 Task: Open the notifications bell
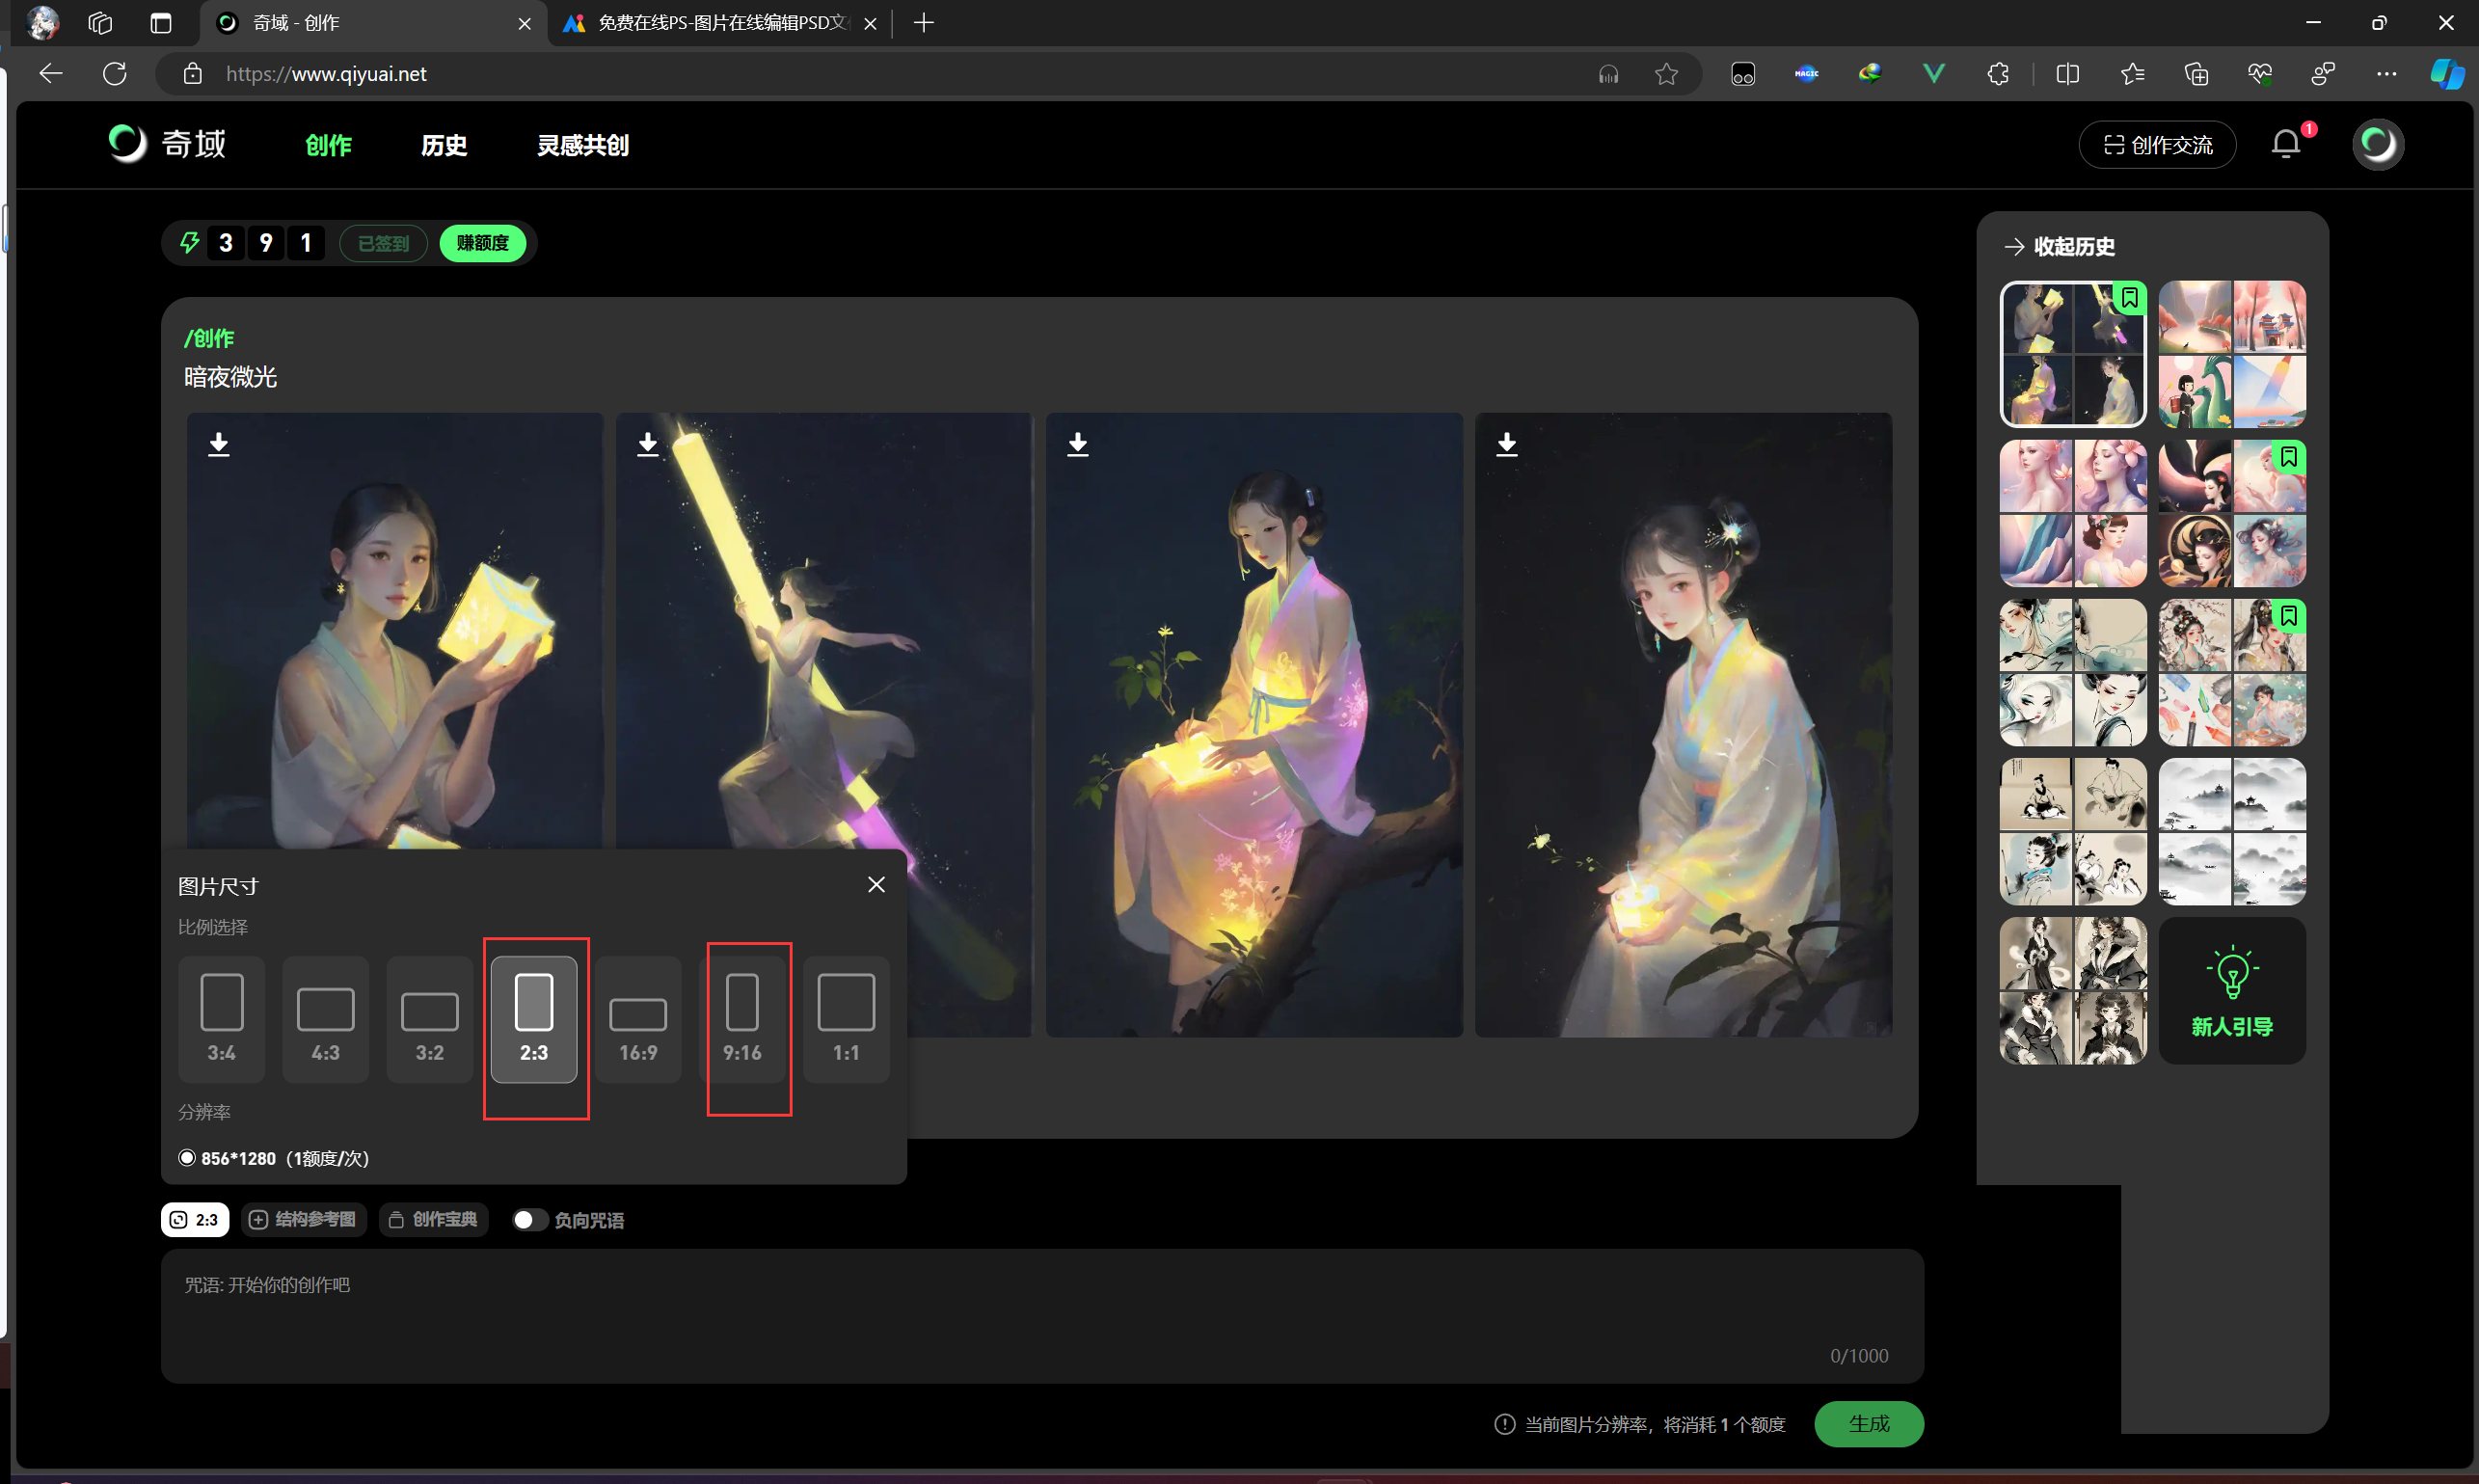tap(2286, 145)
